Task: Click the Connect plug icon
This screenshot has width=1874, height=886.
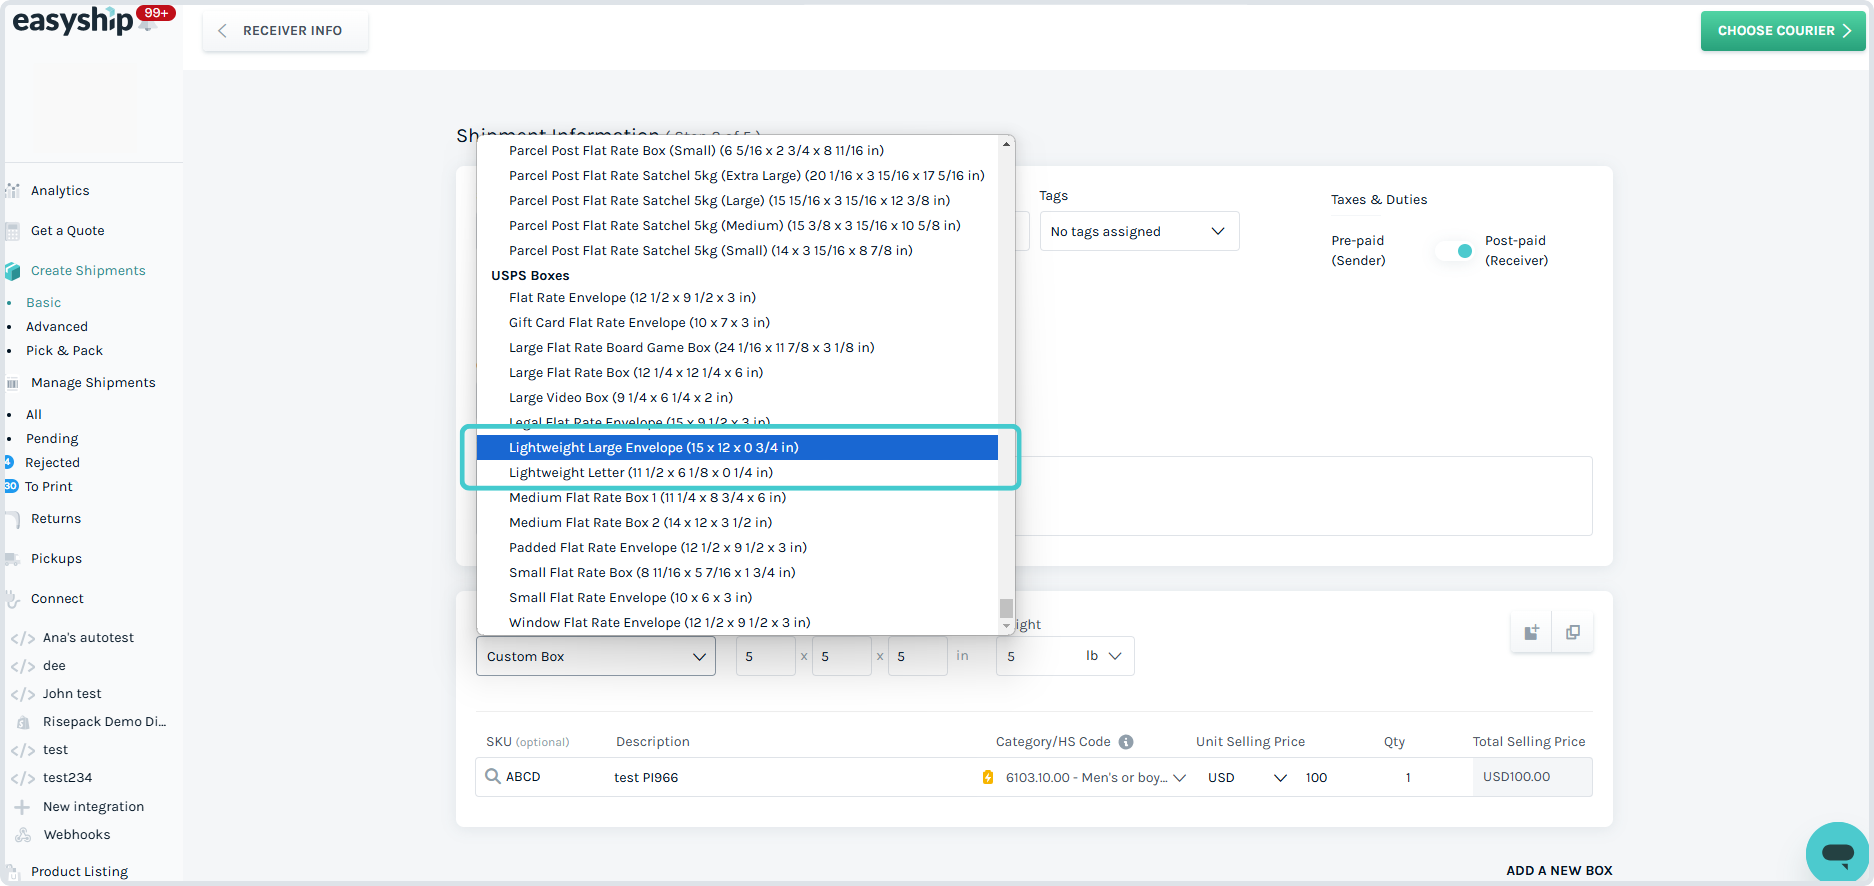Action: (13, 599)
